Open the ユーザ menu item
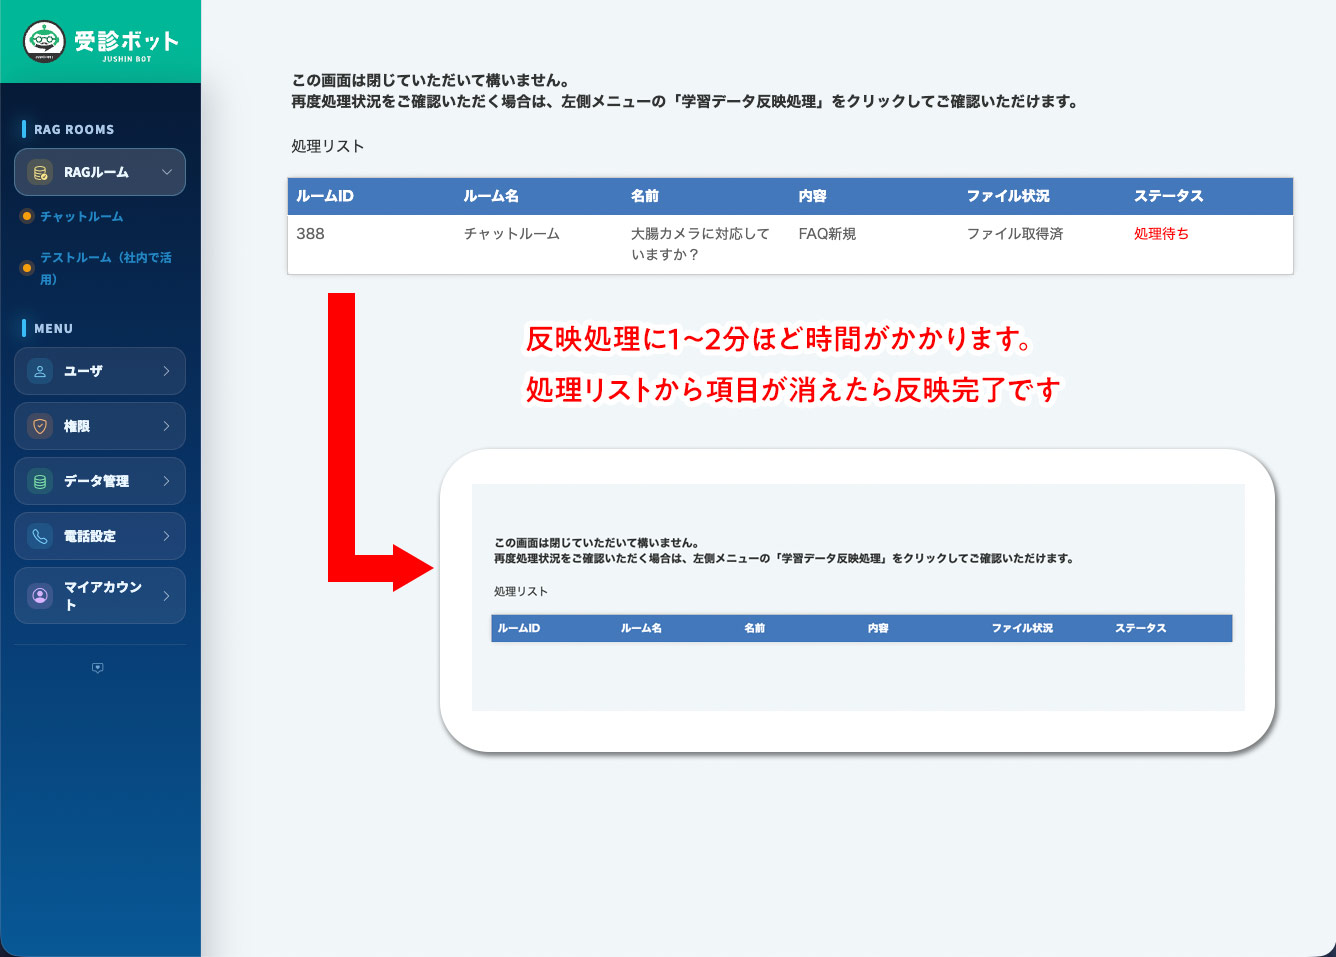 (x=100, y=371)
